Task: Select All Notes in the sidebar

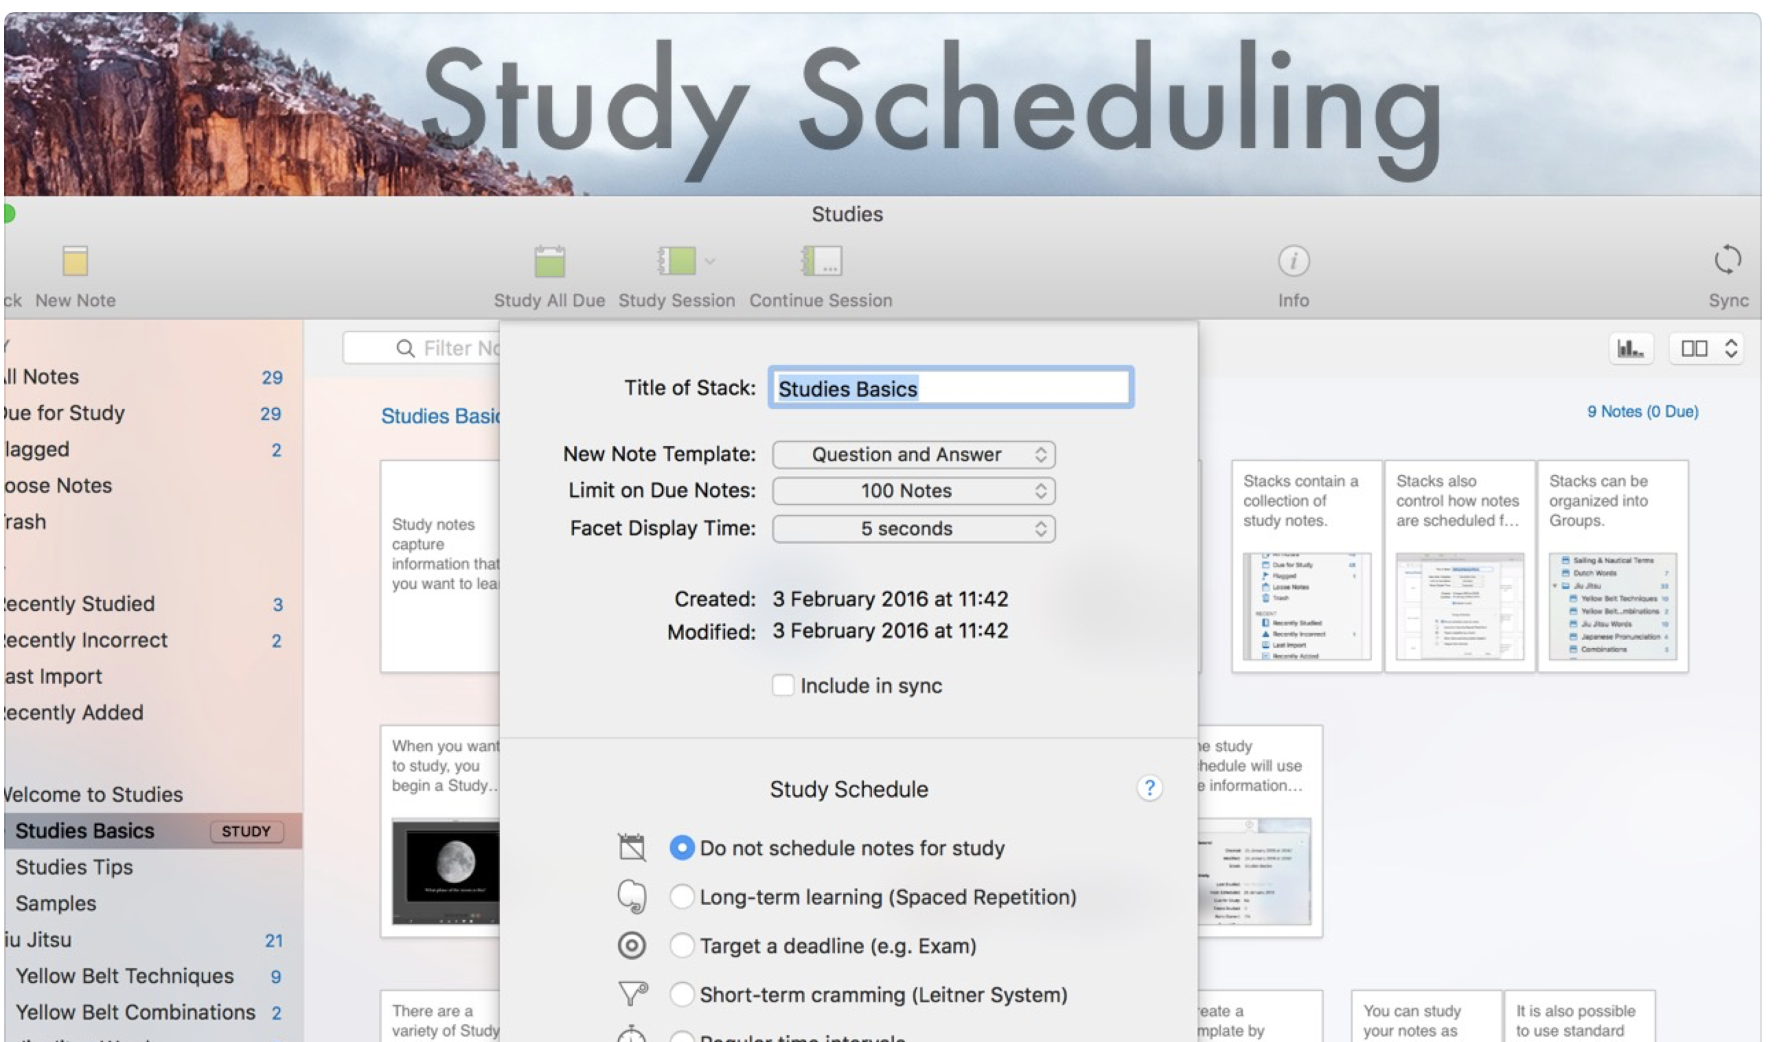Action: (x=152, y=377)
